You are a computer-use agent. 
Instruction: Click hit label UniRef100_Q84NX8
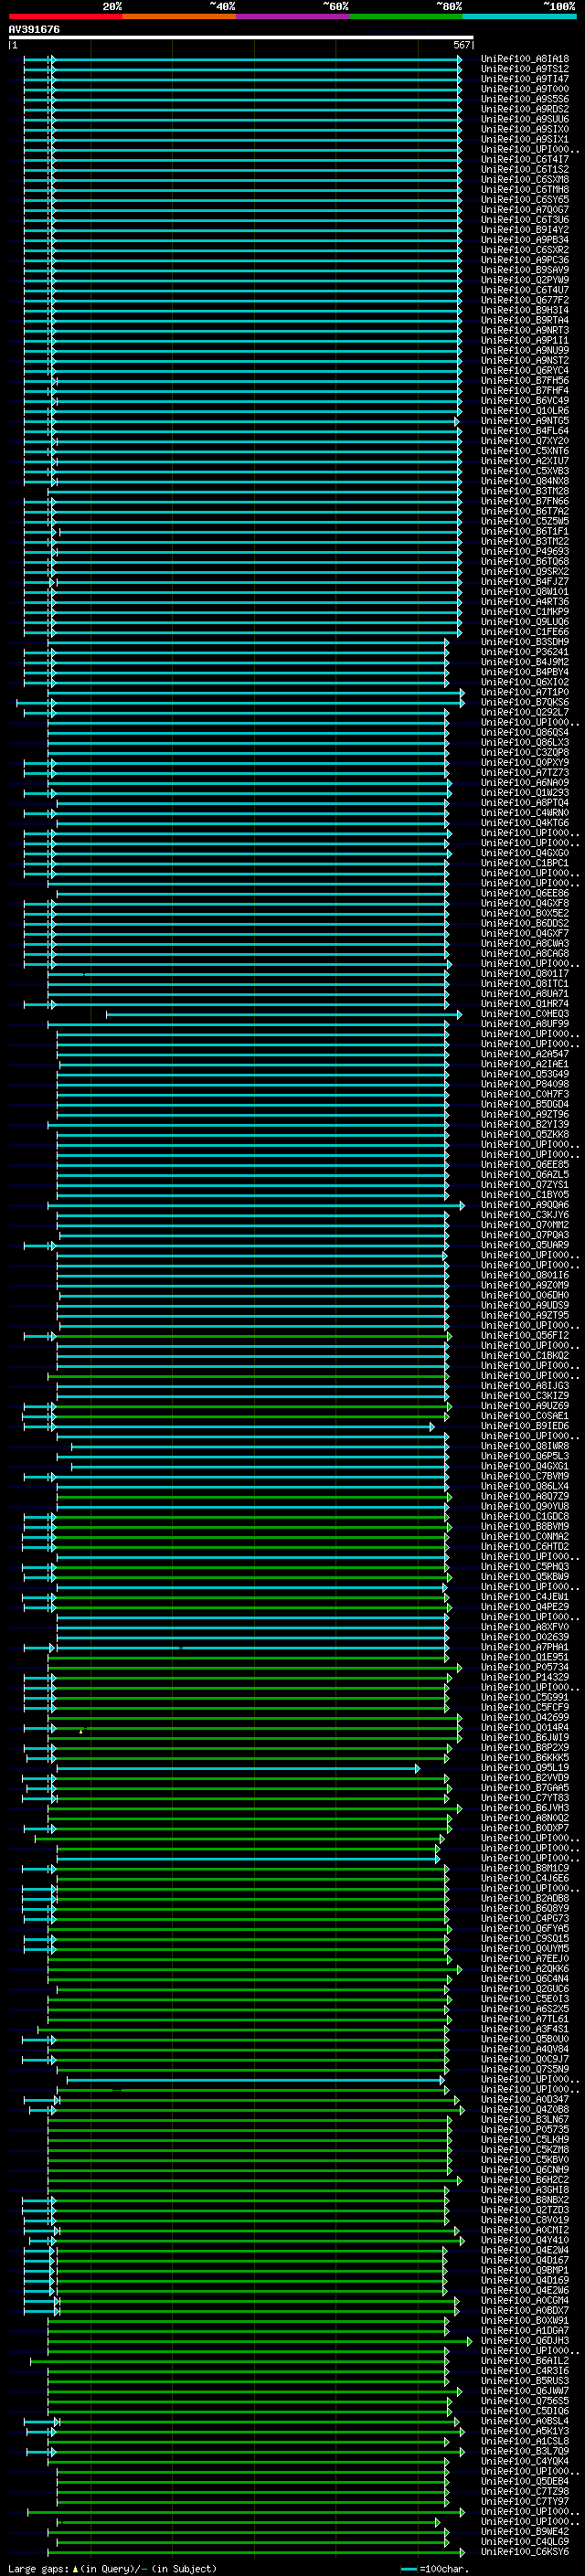(x=525, y=481)
